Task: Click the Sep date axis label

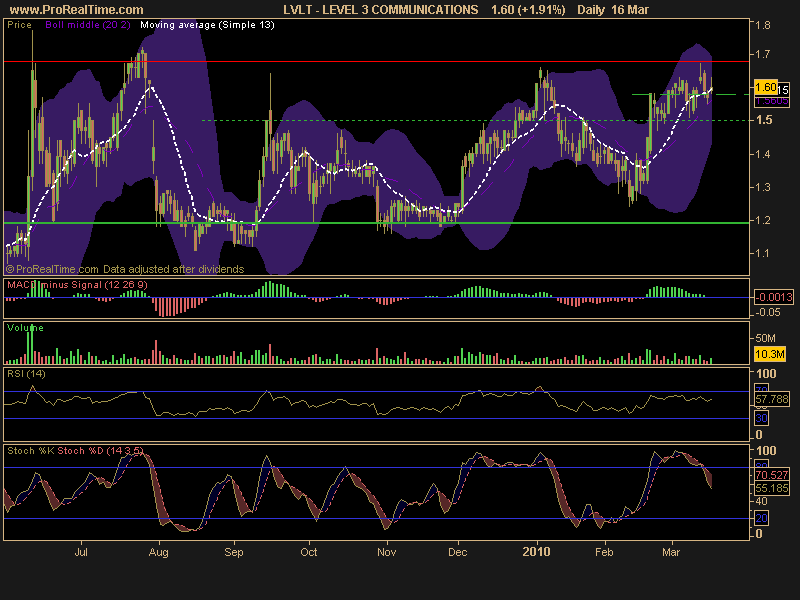Action: [234, 553]
